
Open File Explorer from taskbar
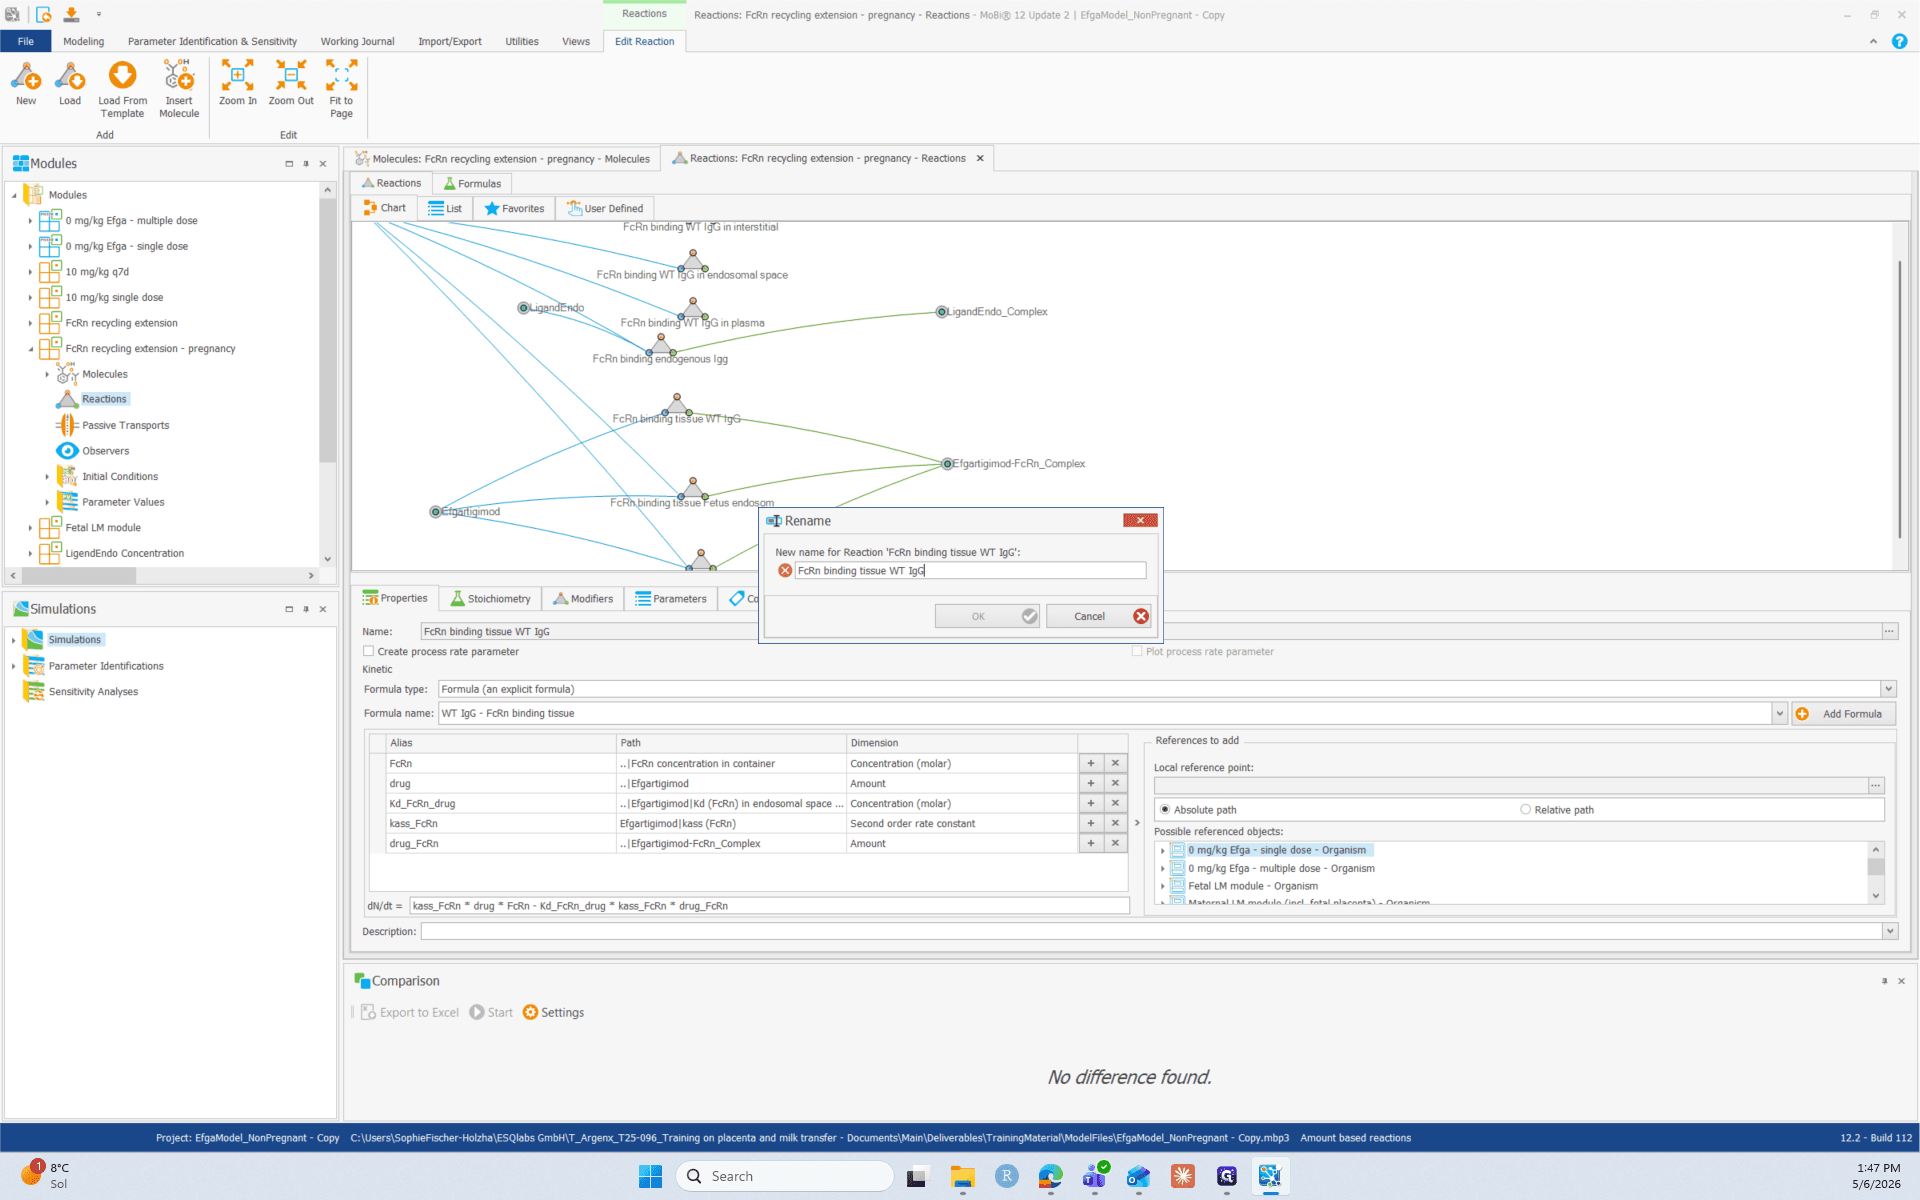[962, 1176]
